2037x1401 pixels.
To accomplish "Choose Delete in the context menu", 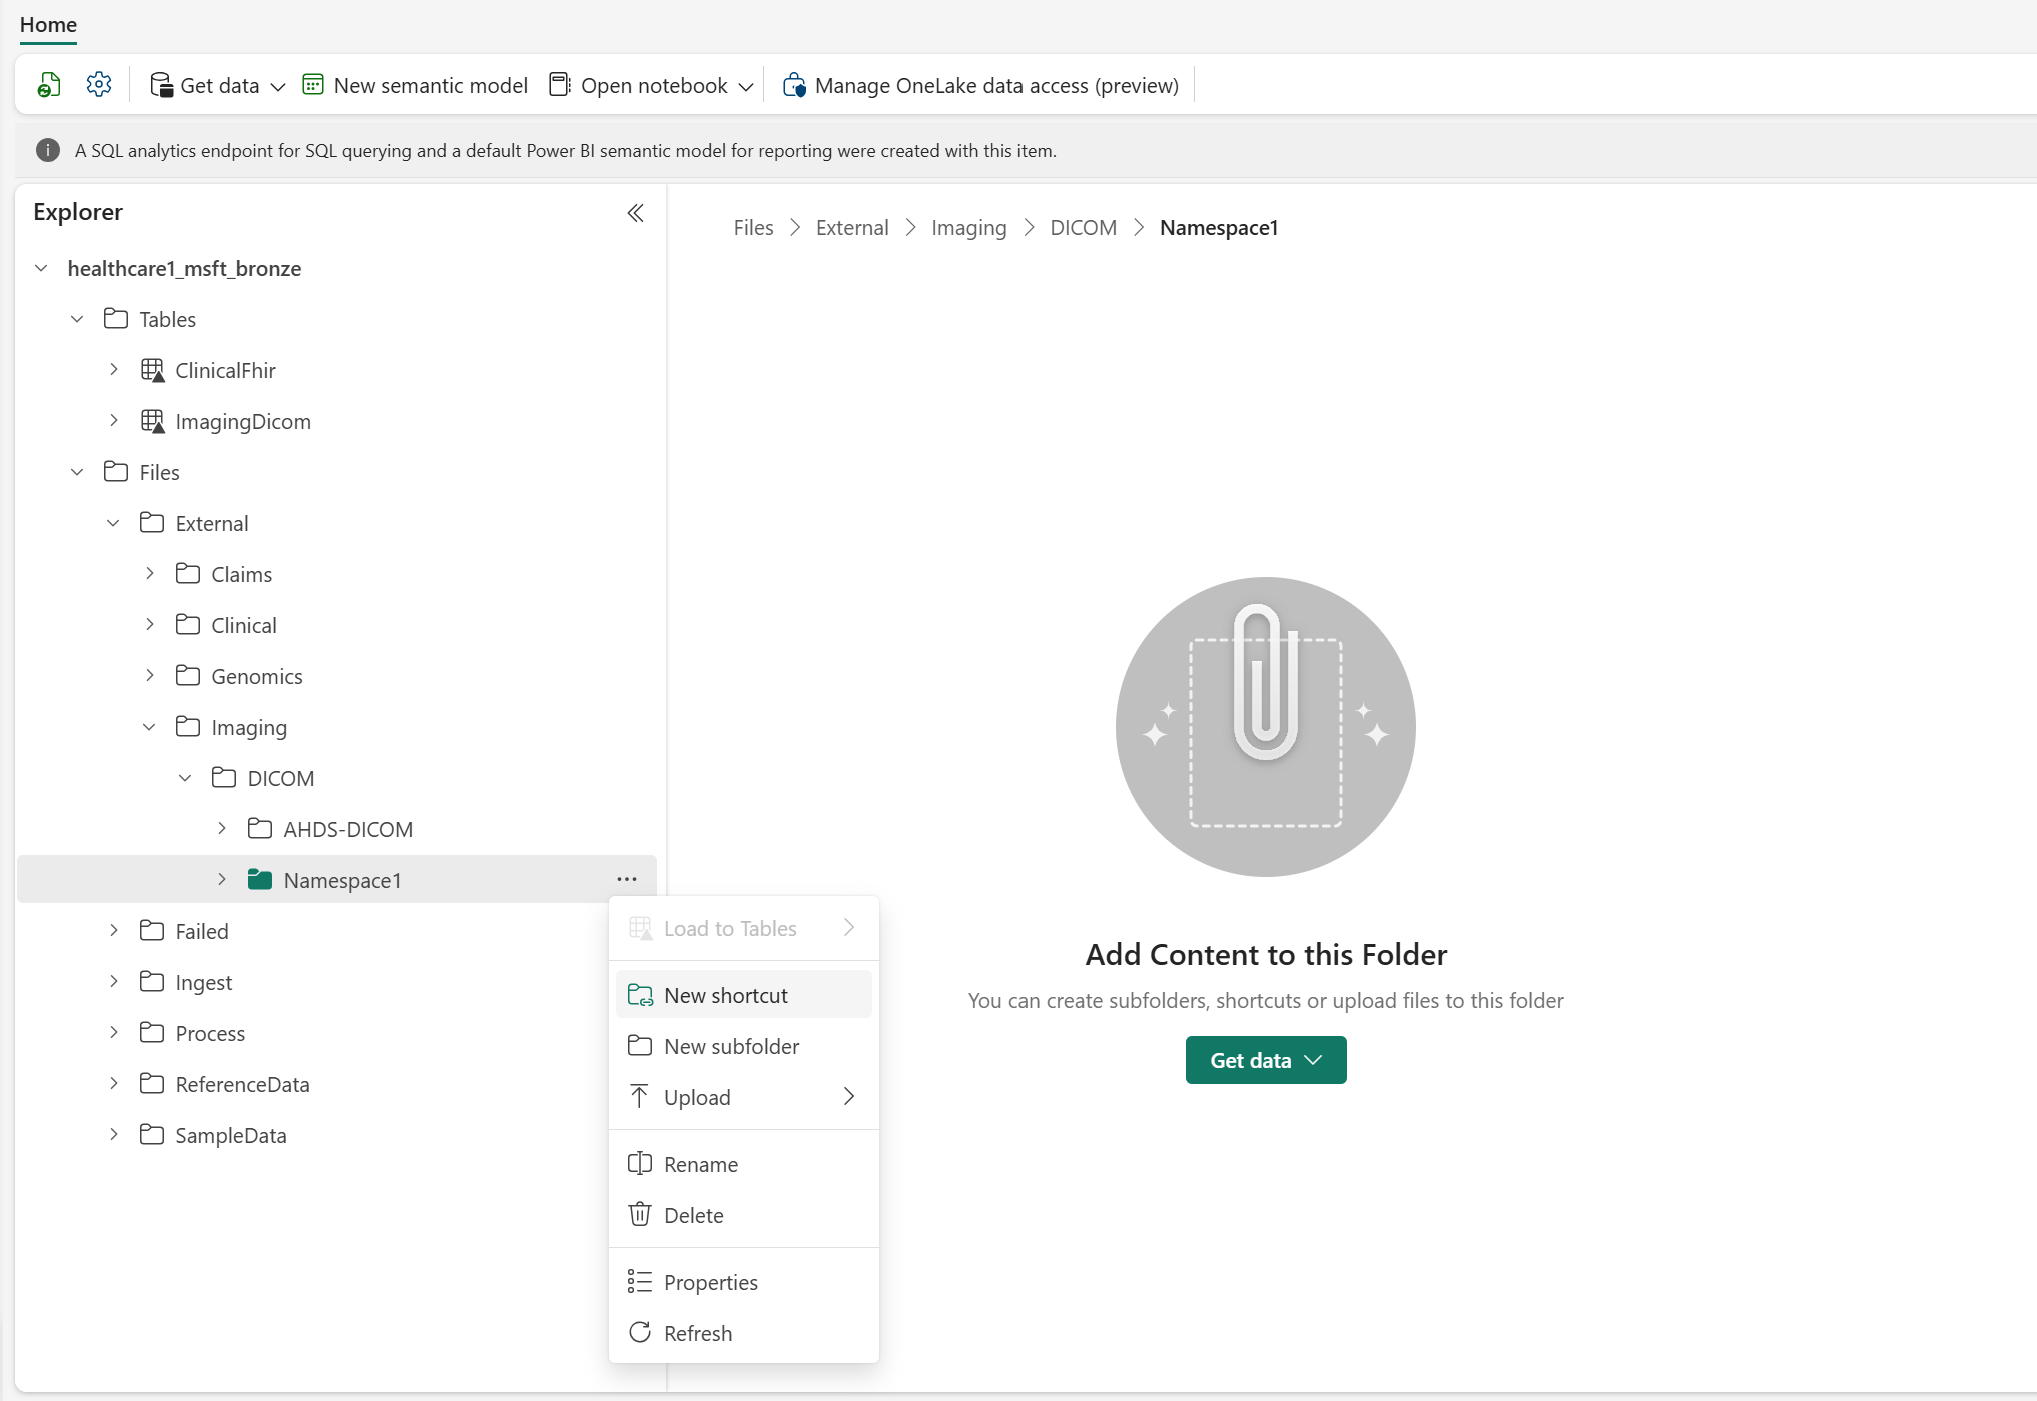I will [744, 1215].
